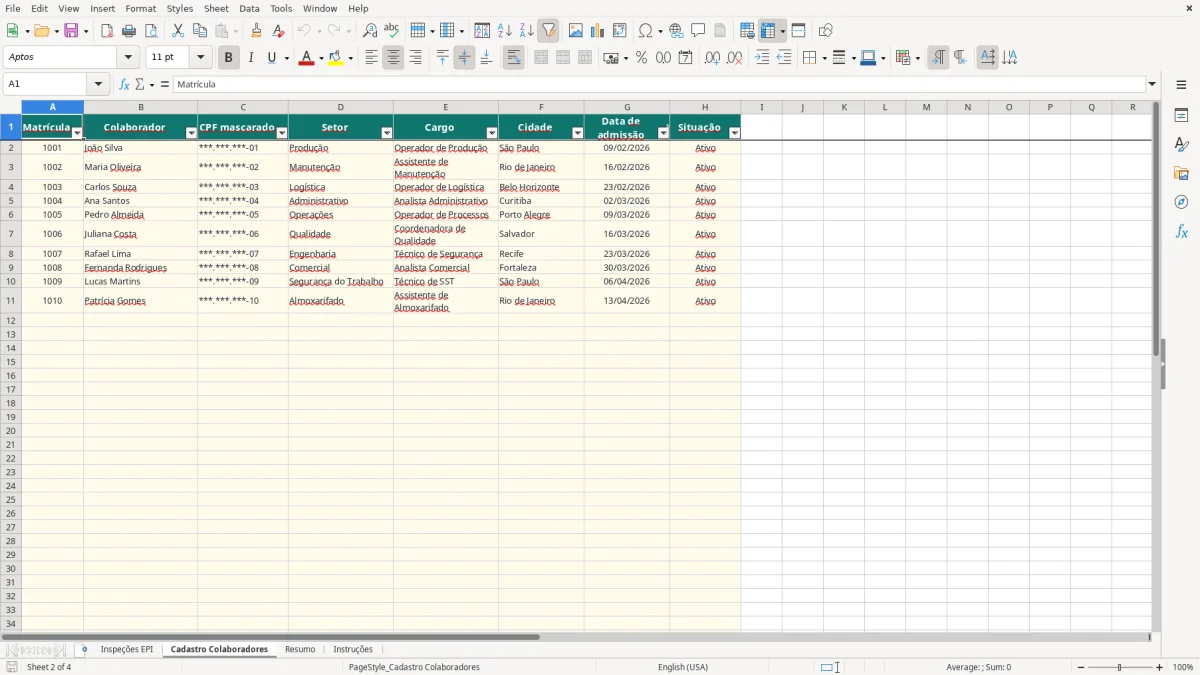The image size is (1200, 675).
Task: Click the Increase Indent icon
Action: coord(763,58)
